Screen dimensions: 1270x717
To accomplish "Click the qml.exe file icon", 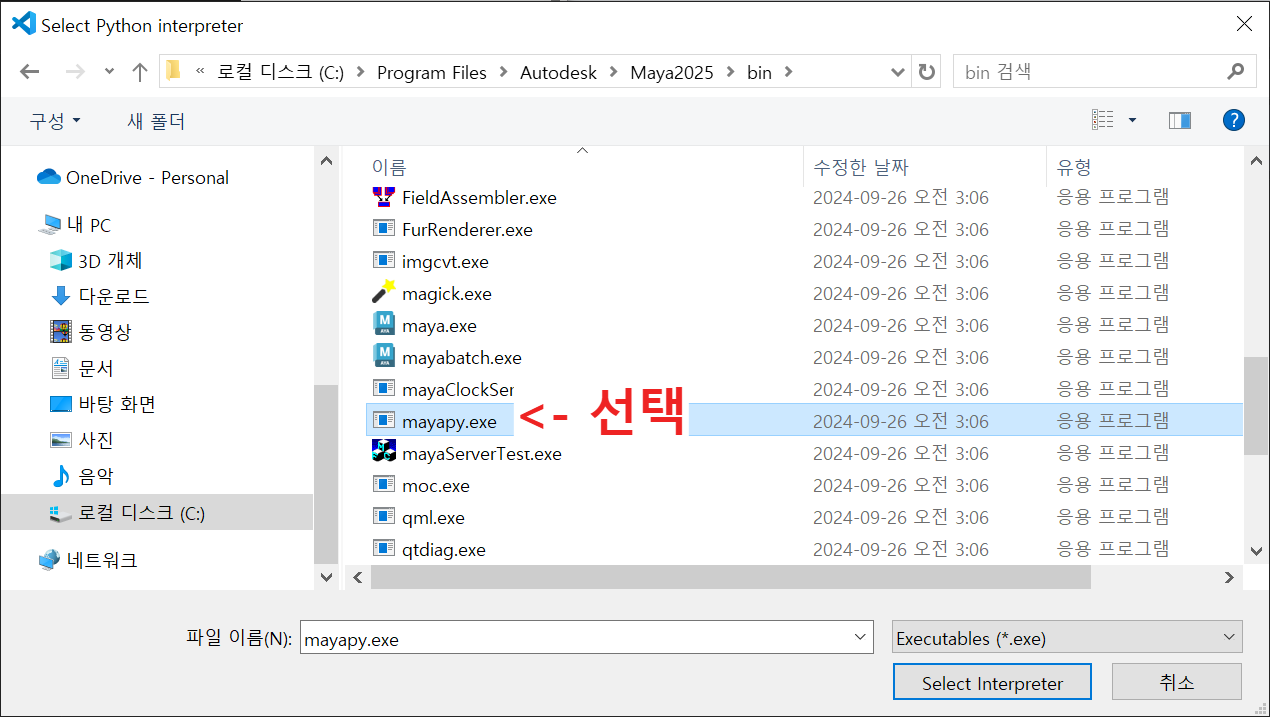I will 384,517.
